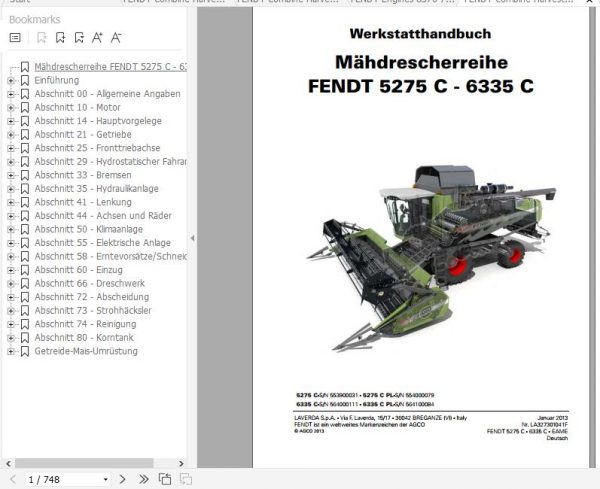Click the add new bookmark icon
Viewport: 600px width, 489px height.
60,37
